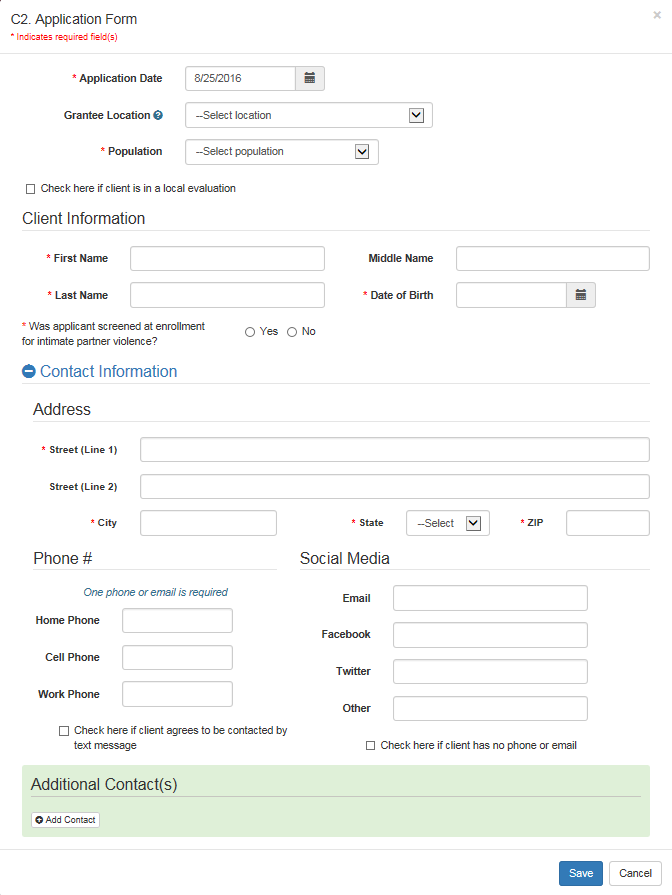Open the Population dropdown
This screenshot has width=672, height=895.
[x=282, y=152]
